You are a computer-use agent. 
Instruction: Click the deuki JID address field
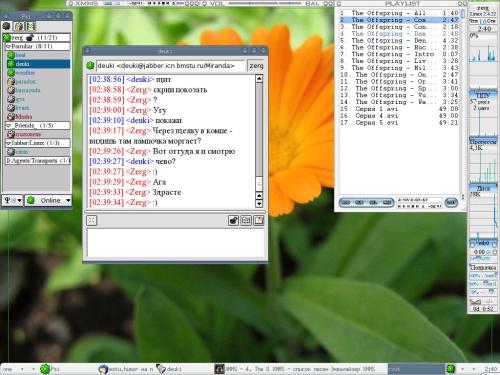[x=170, y=65]
